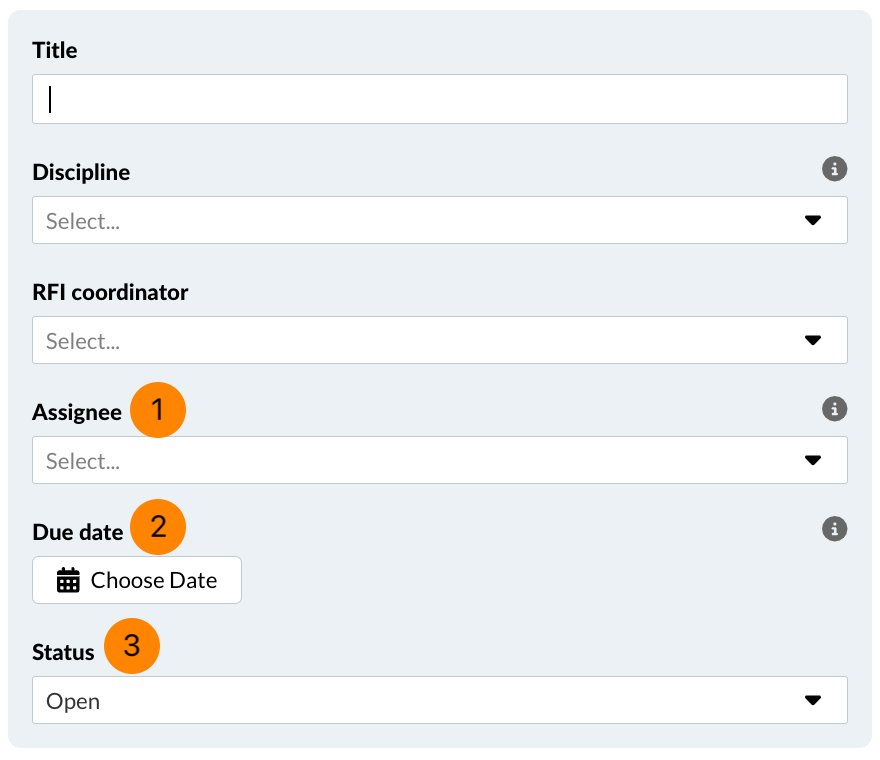The height and width of the screenshot is (760, 880).
Task: Click the Discipline Select... placeholder
Action: [x=83, y=221]
